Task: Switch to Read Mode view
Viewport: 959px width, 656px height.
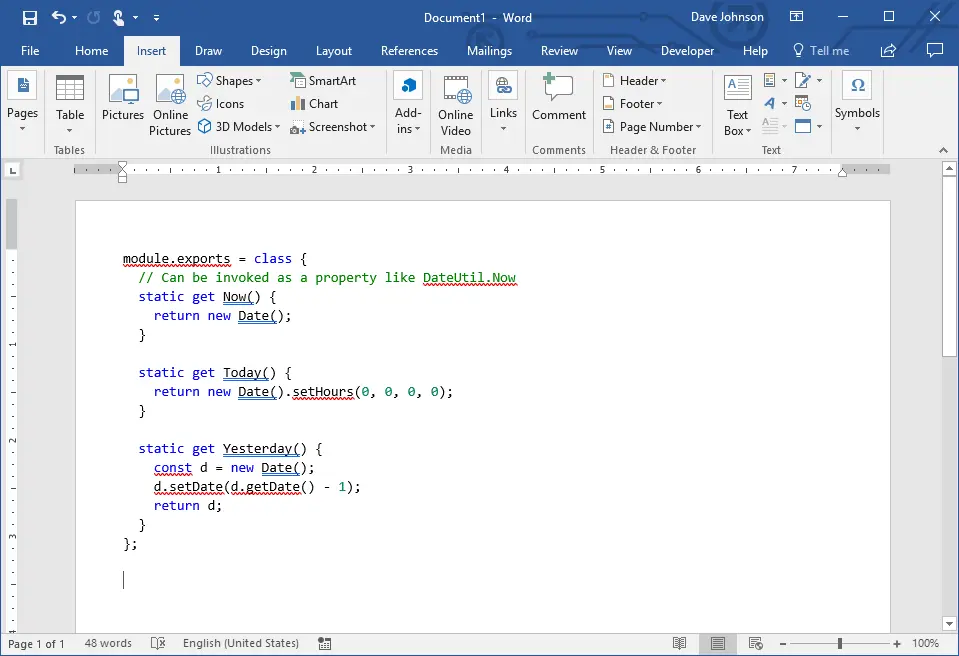Action: (x=679, y=643)
